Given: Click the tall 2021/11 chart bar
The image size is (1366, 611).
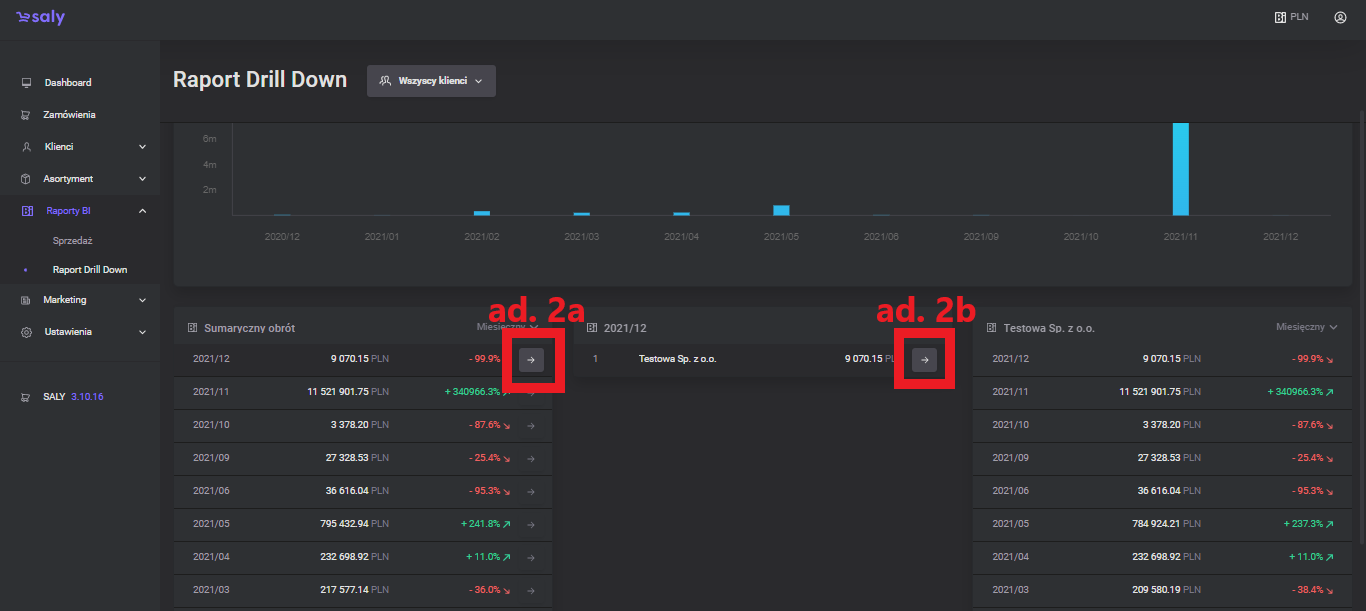Looking at the screenshot, I should (1180, 168).
